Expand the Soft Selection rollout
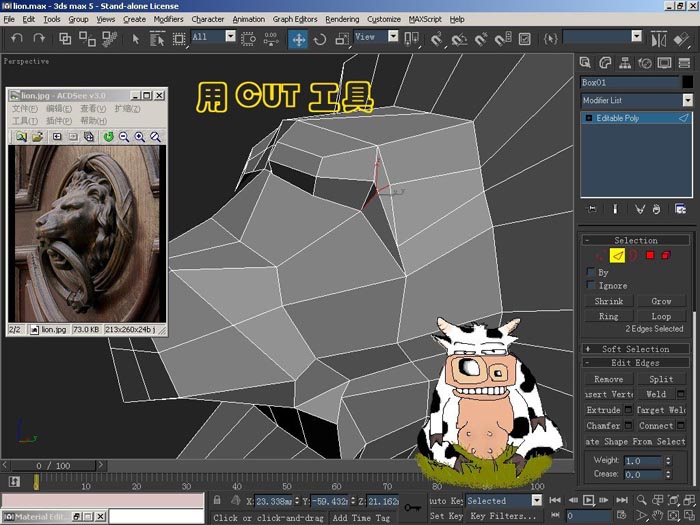The height and width of the screenshot is (525, 700). click(x=636, y=349)
